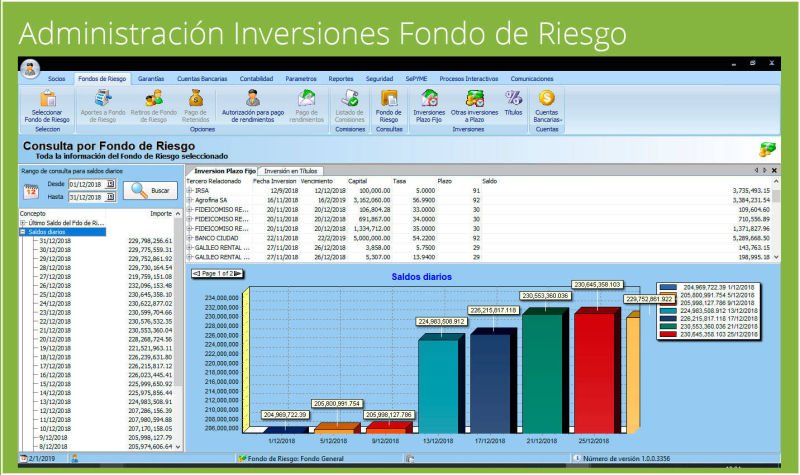800x475 pixels.
Task: Open the SePYME ribbon tab
Action: [x=416, y=79]
